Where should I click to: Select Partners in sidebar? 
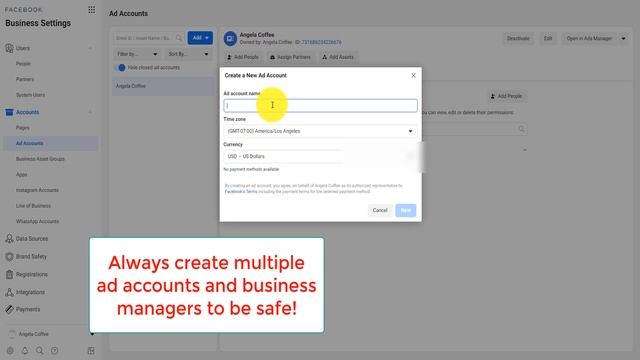[25, 79]
